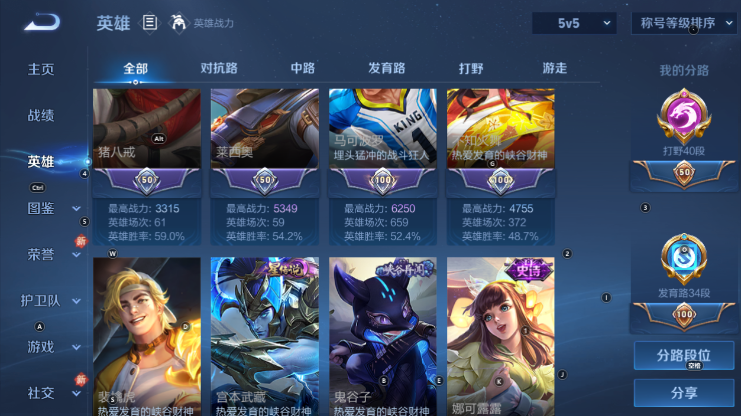The width and height of the screenshot is (741, 416).
Task: Click the 分路段位 button
Action: 684,355
